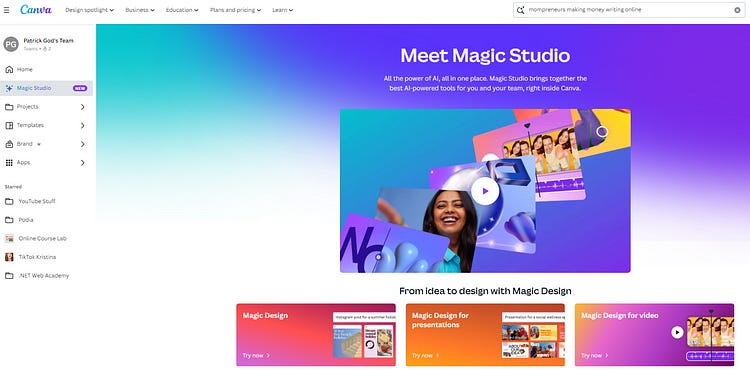750x372 pixels.
Task: Click Try now on the Magic Design card
Action: (x=256, y=356)
